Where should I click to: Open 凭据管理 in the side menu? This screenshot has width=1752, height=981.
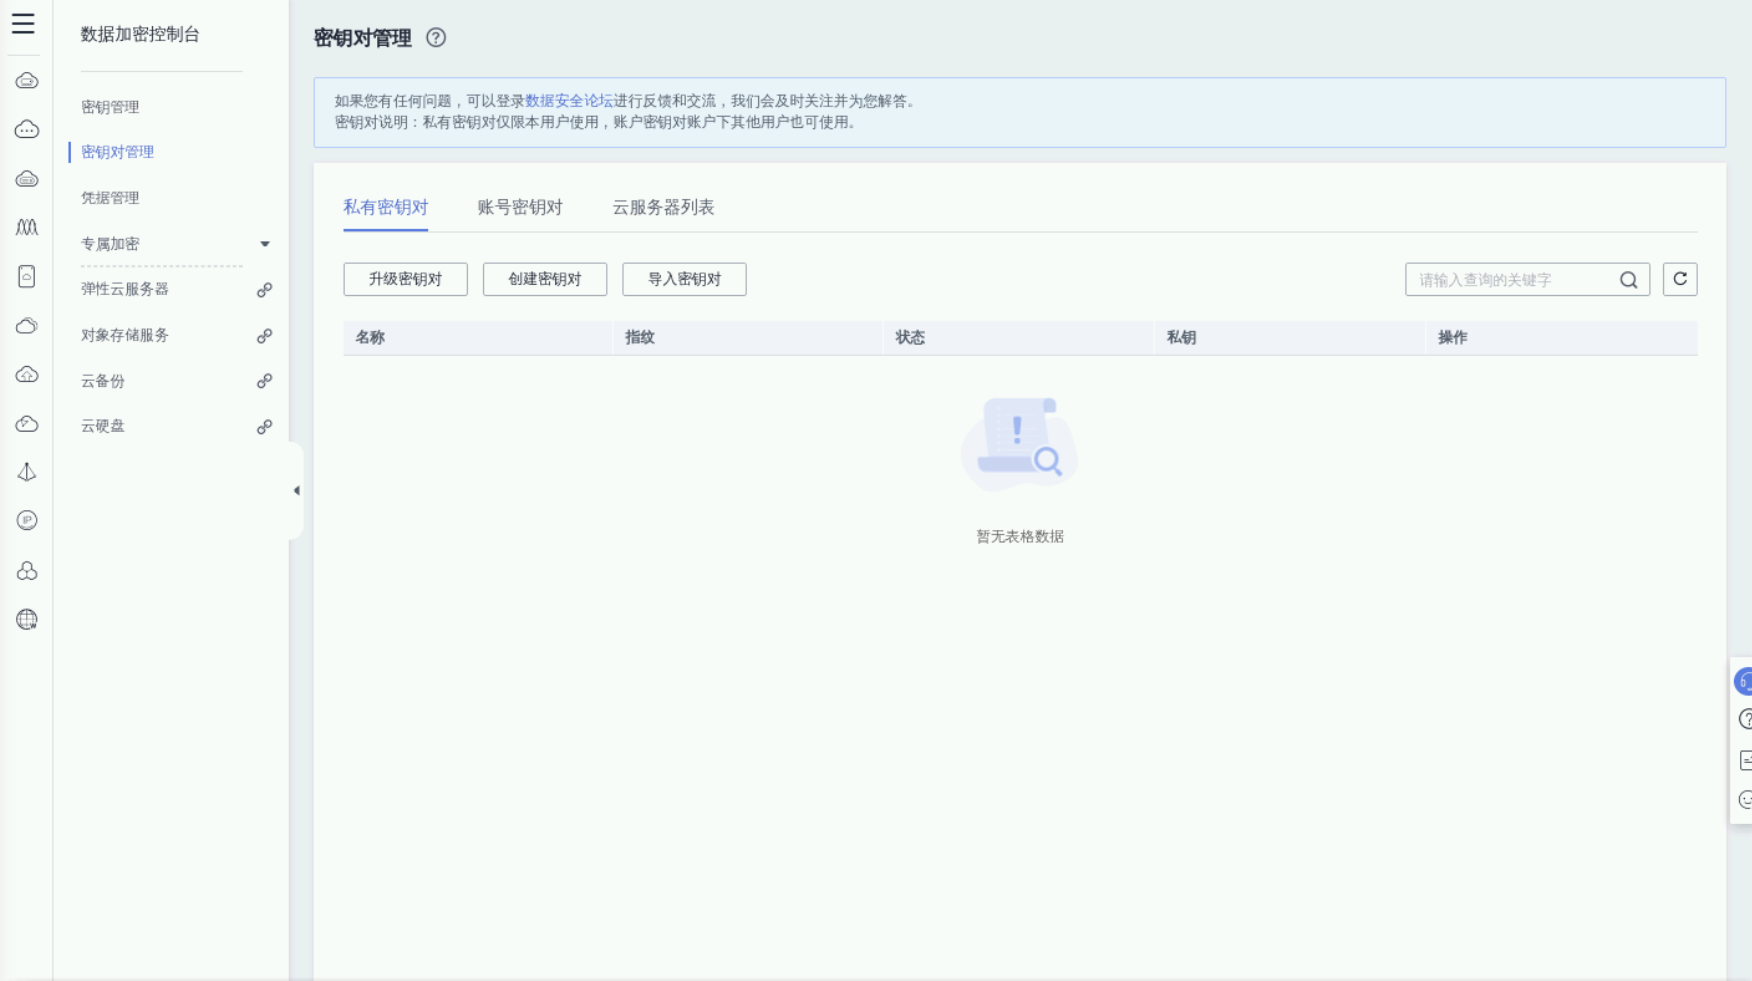point(110,198)
